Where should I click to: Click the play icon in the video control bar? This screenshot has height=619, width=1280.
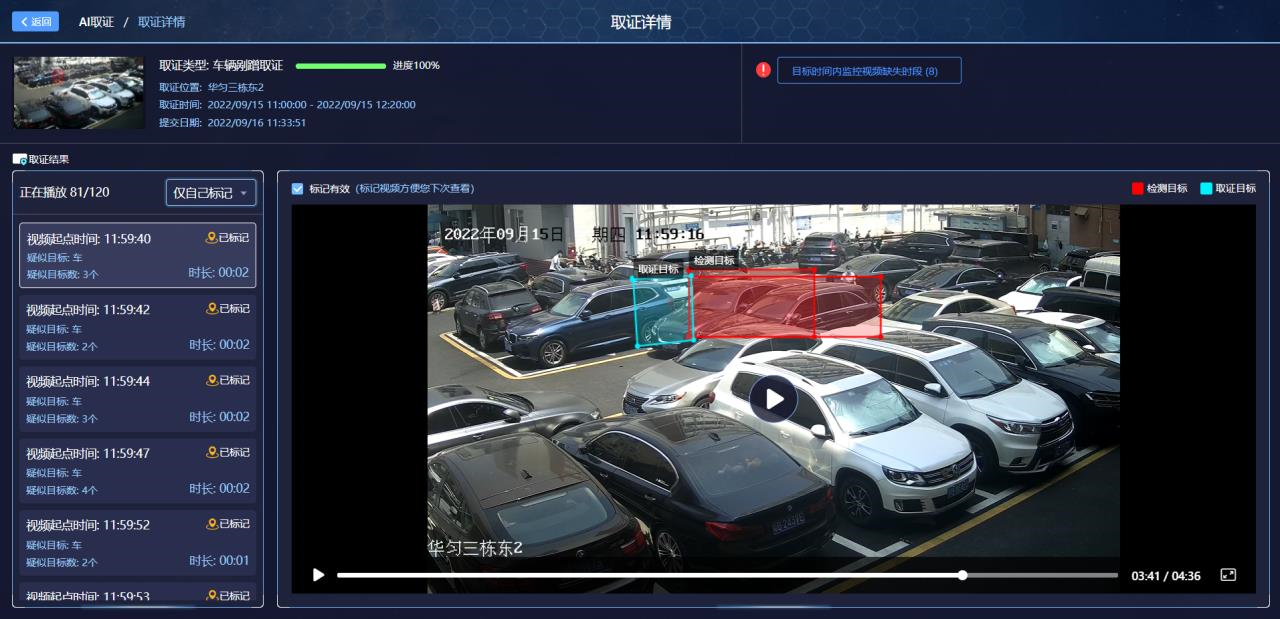click(318, 575)
